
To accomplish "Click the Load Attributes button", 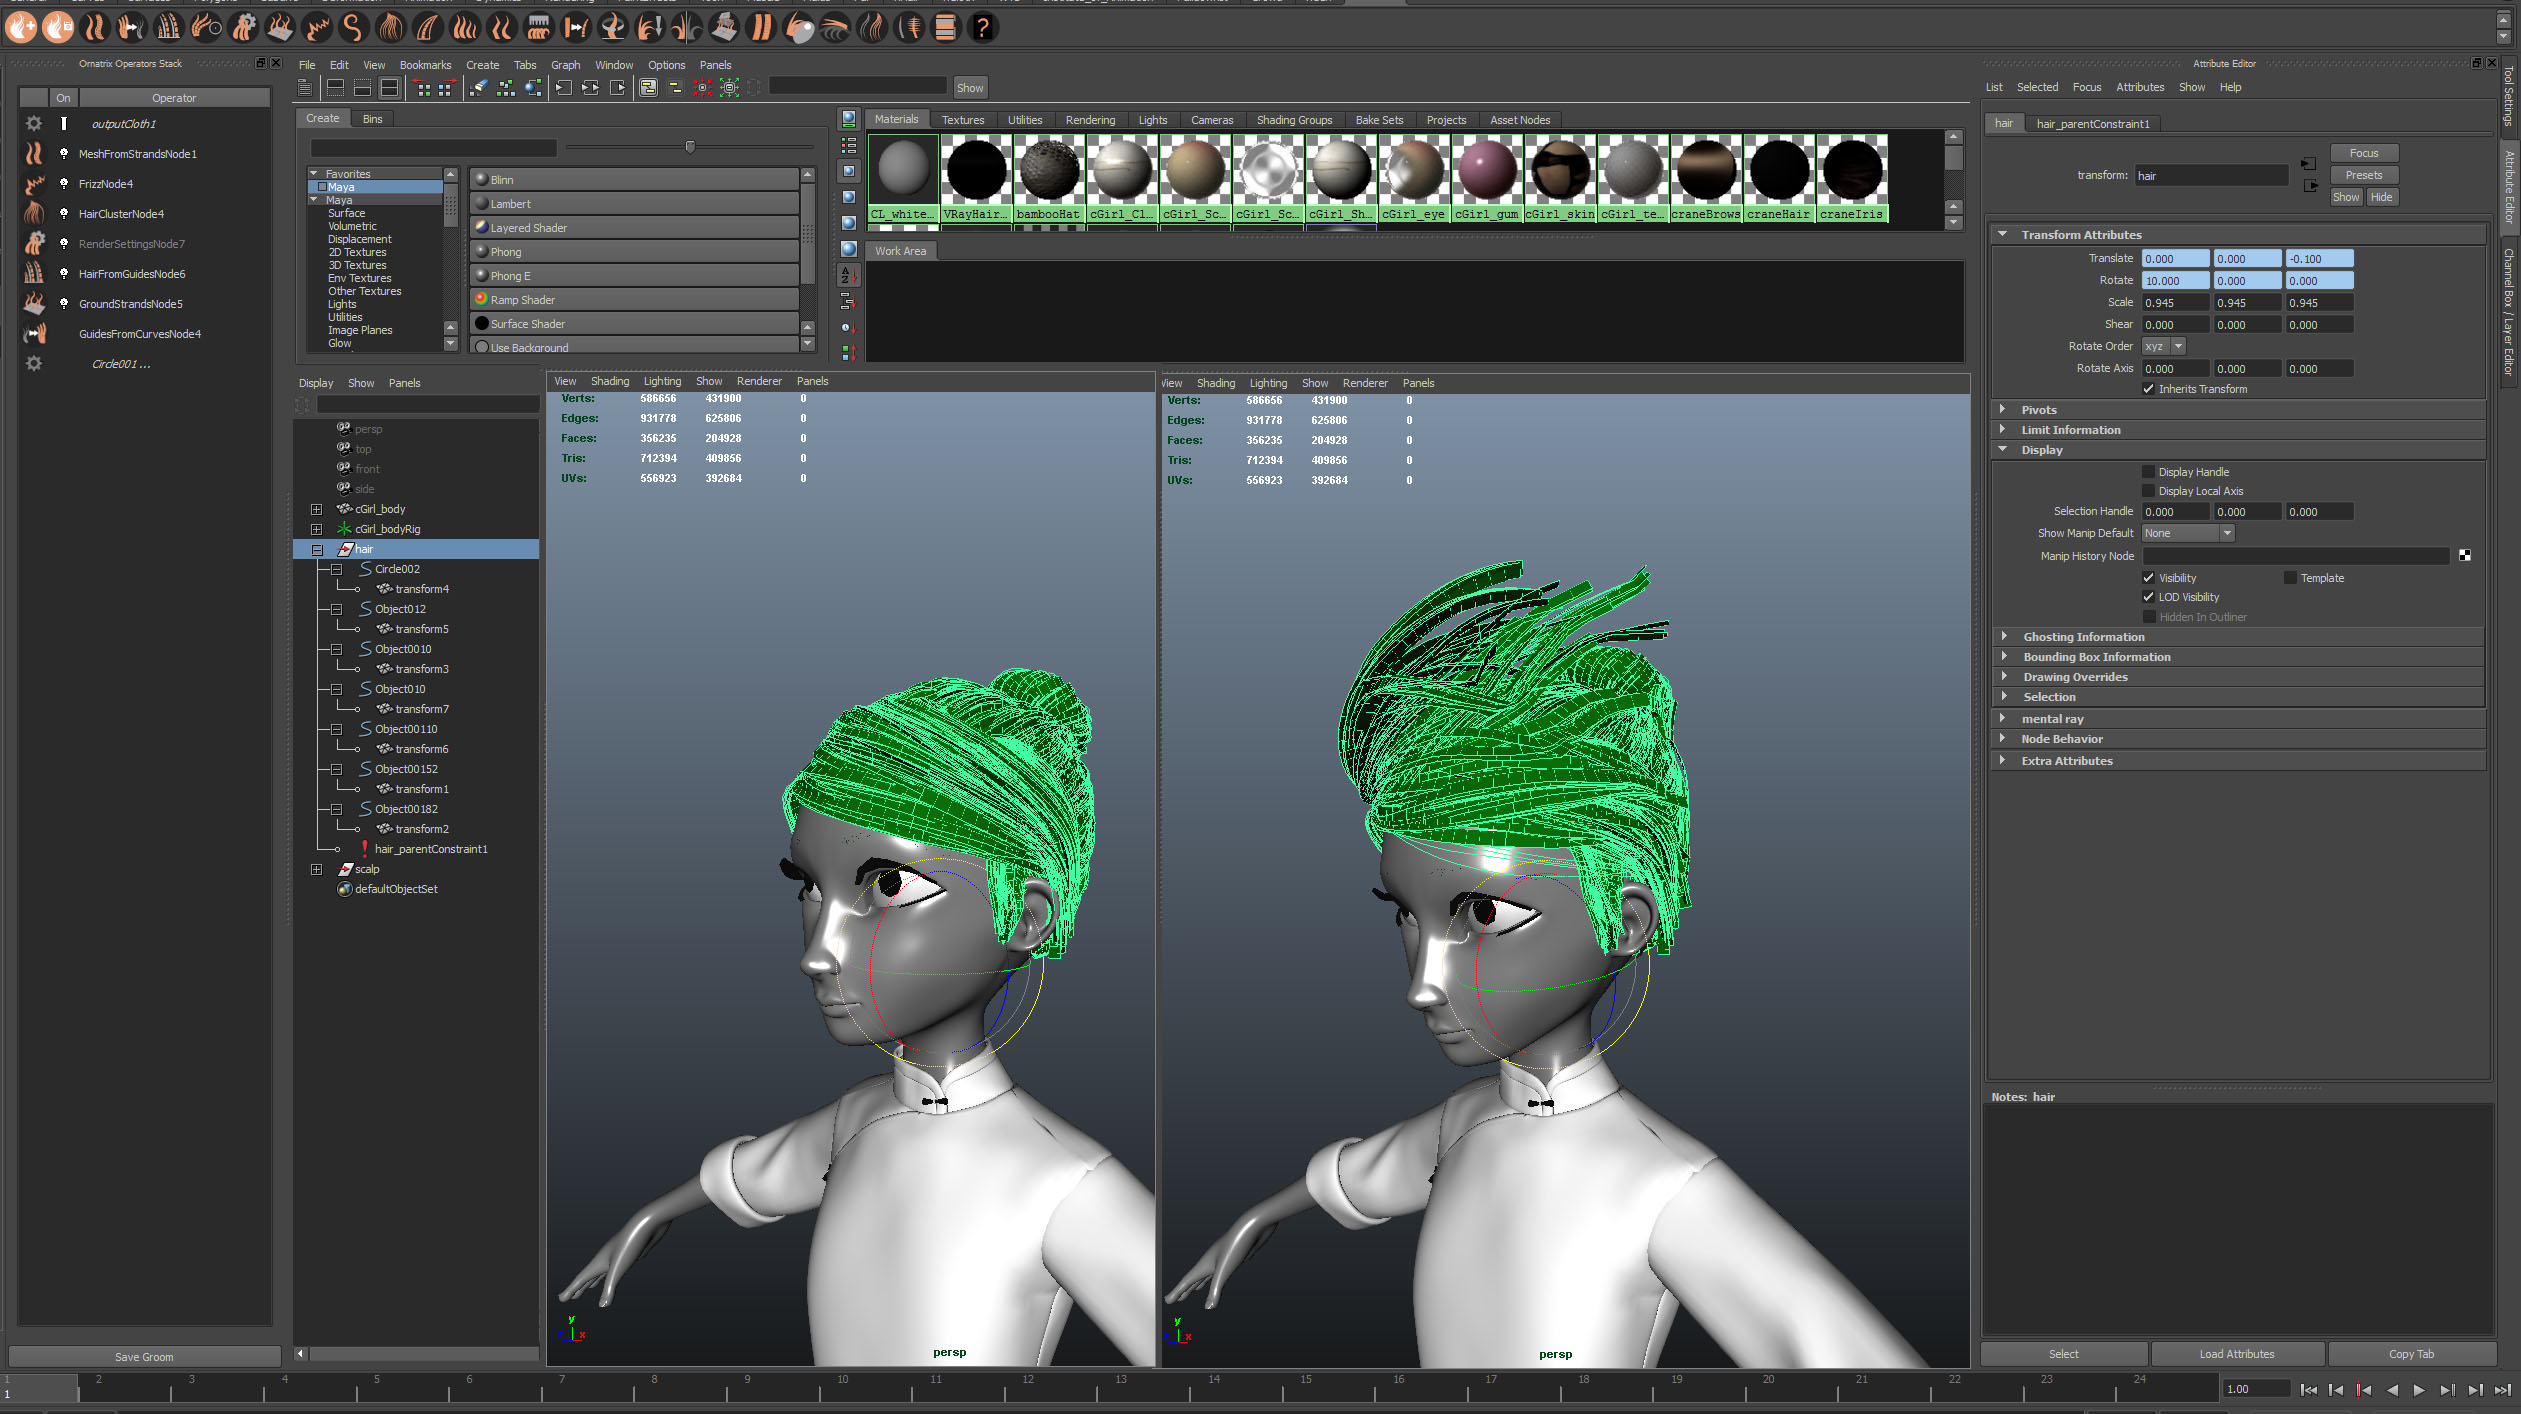I will point(2236,1354).
